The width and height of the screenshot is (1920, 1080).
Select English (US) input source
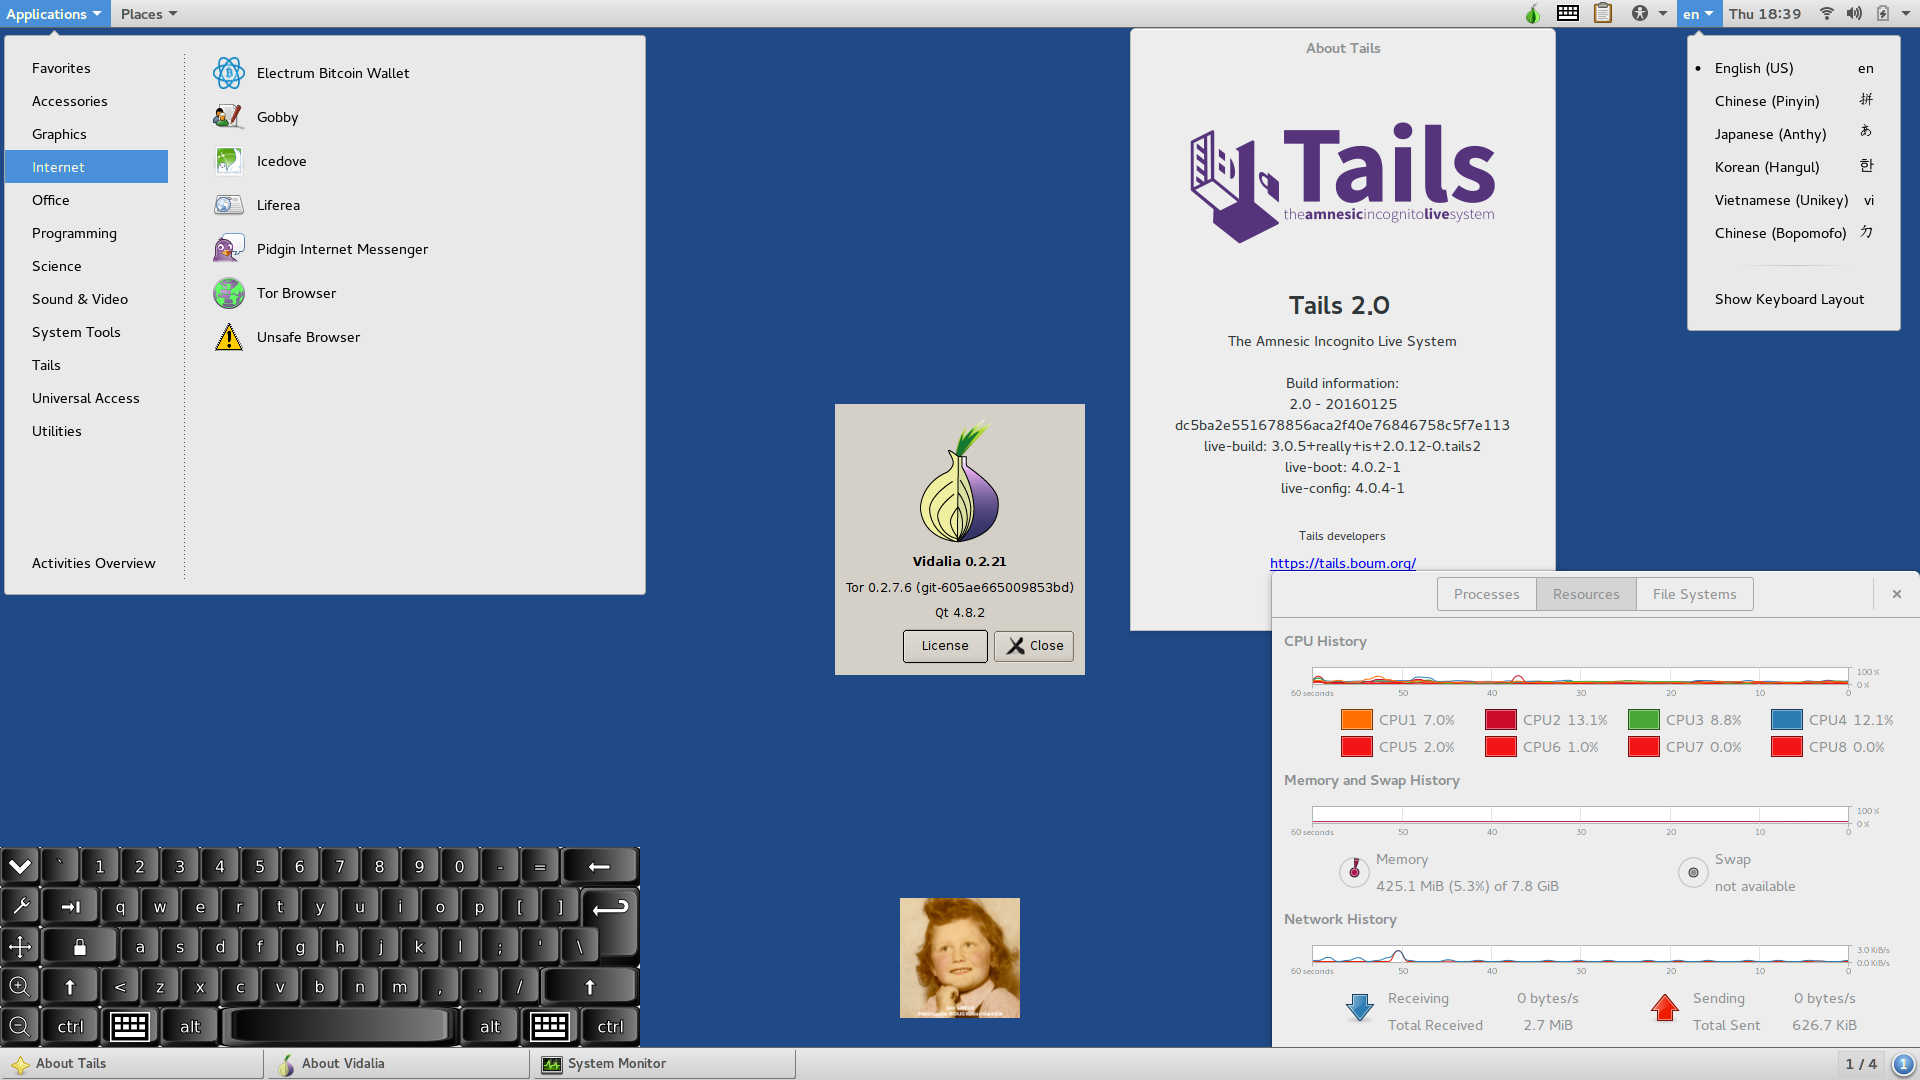click(x=1753, y=68)
